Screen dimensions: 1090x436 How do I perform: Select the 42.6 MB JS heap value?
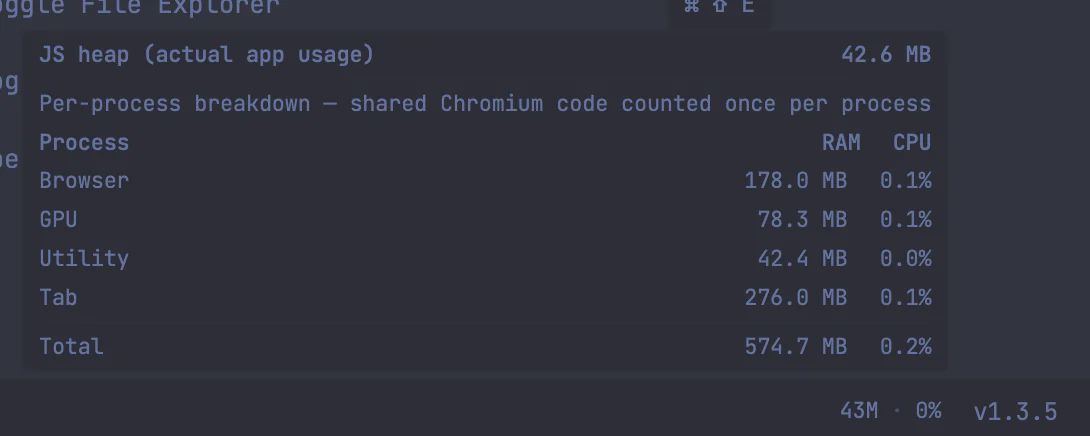tap(886, 55)
